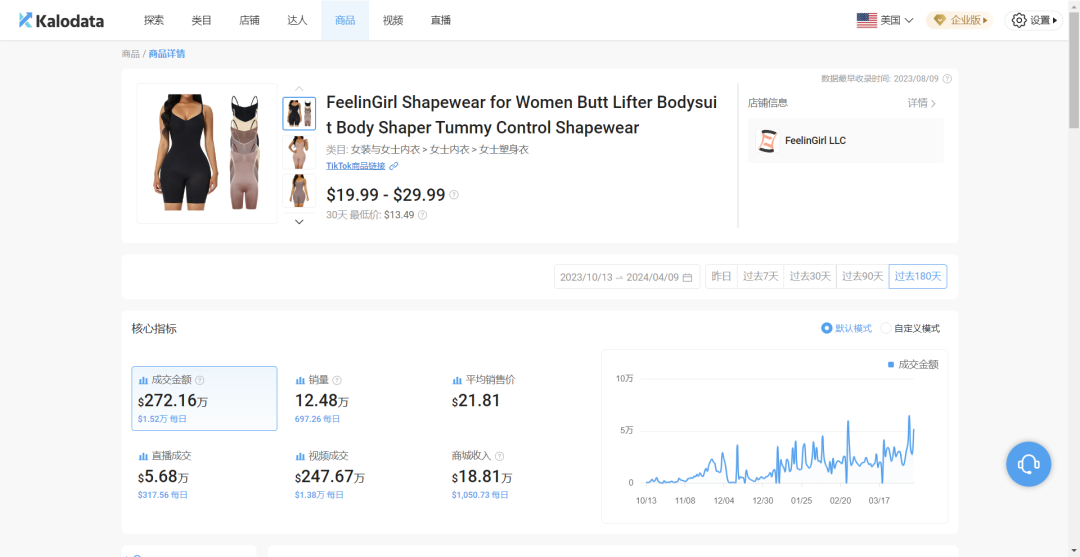Click bar chart icon of 视频成交

pos(300,456)
